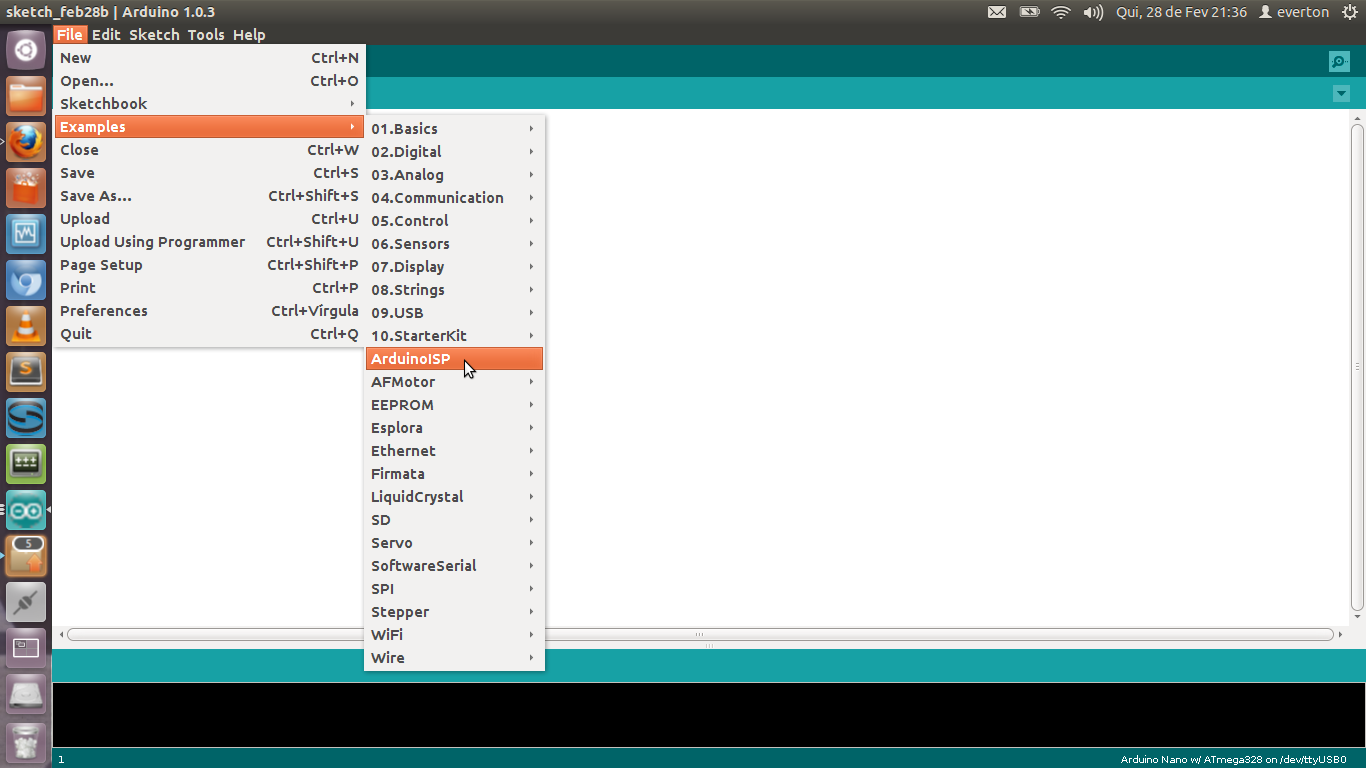Click the network indicator icon
1366x768 pixels.
pos(1060,12)
